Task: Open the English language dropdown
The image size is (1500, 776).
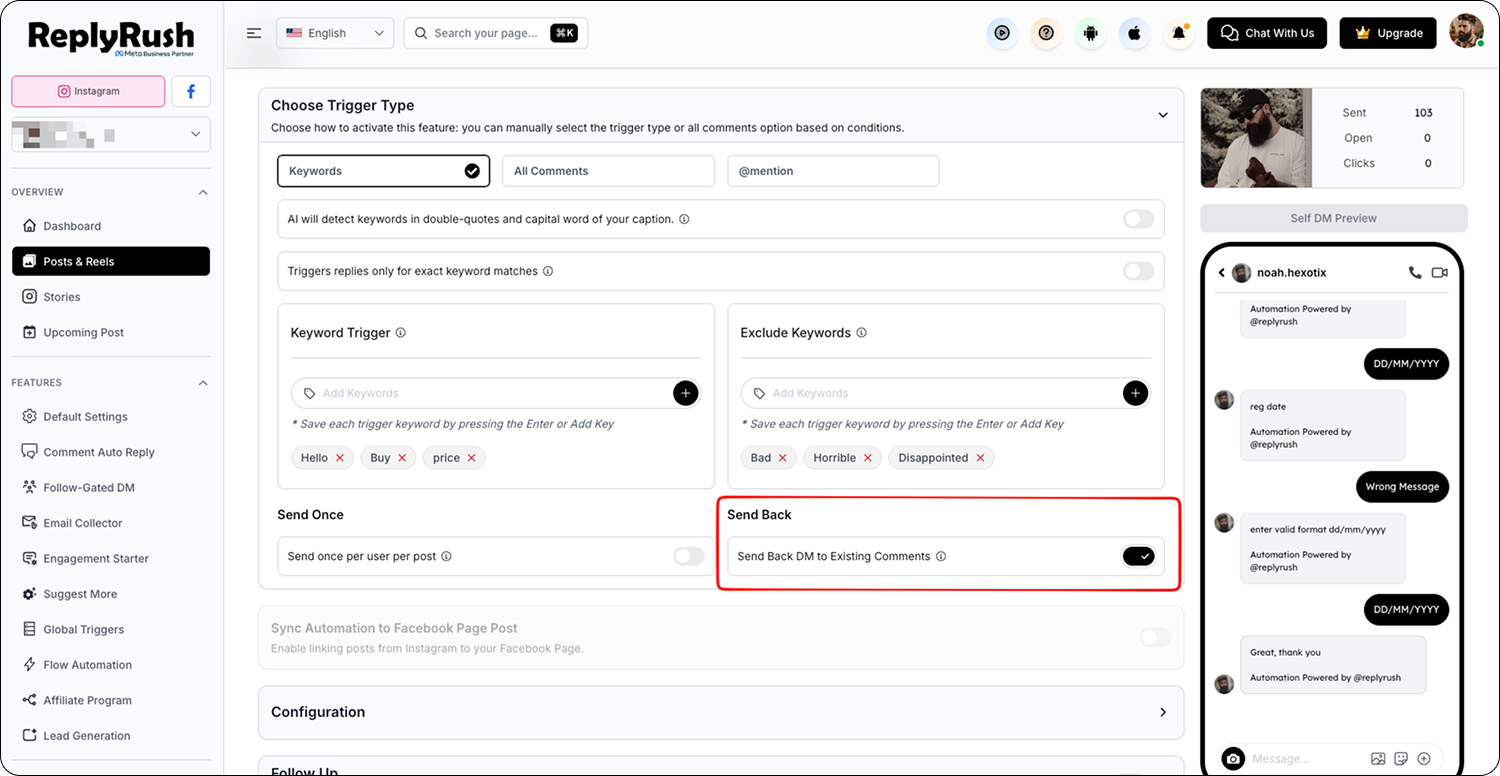Action: point(335,33)
